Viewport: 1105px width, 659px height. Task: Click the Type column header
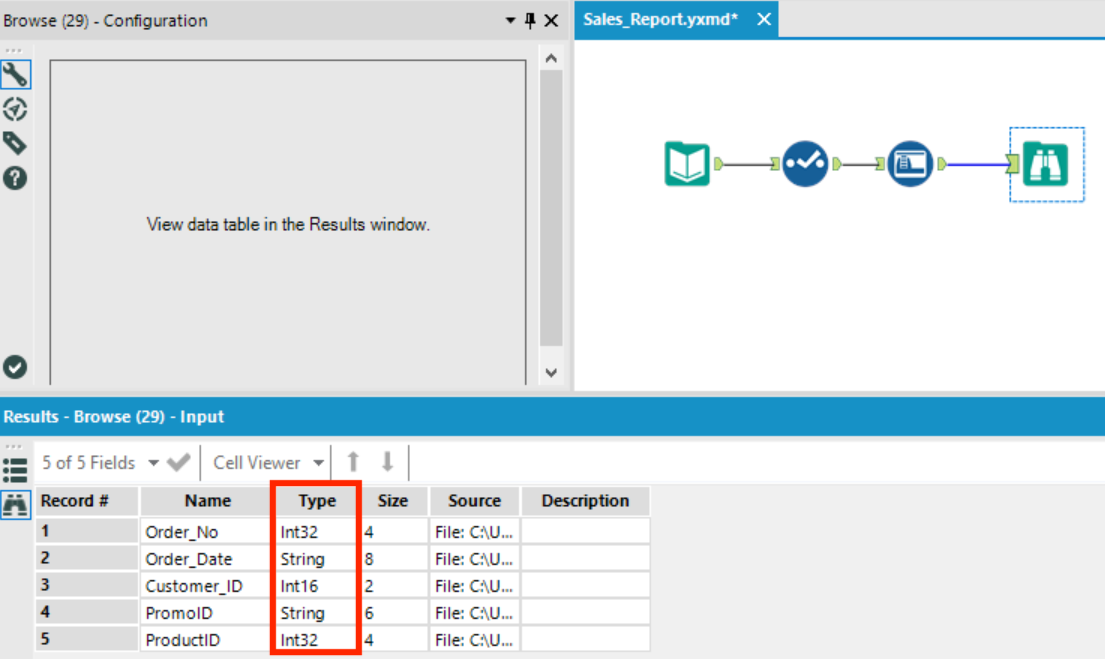[316, 501]
